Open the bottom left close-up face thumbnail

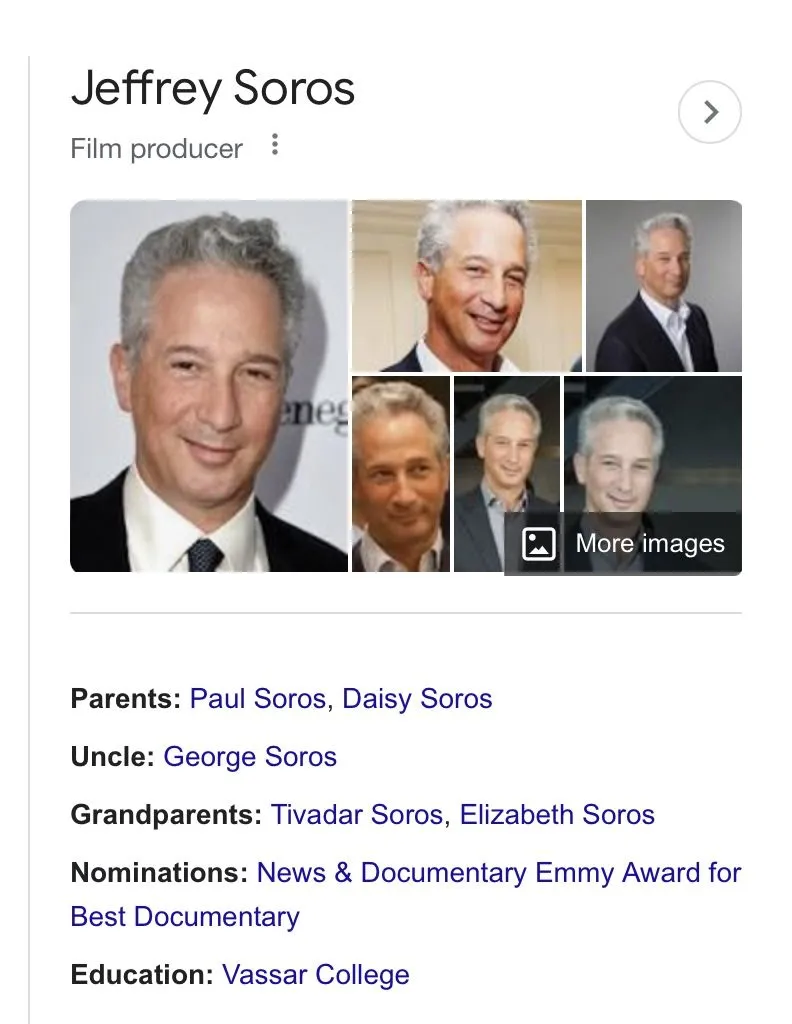click(401, 474)
